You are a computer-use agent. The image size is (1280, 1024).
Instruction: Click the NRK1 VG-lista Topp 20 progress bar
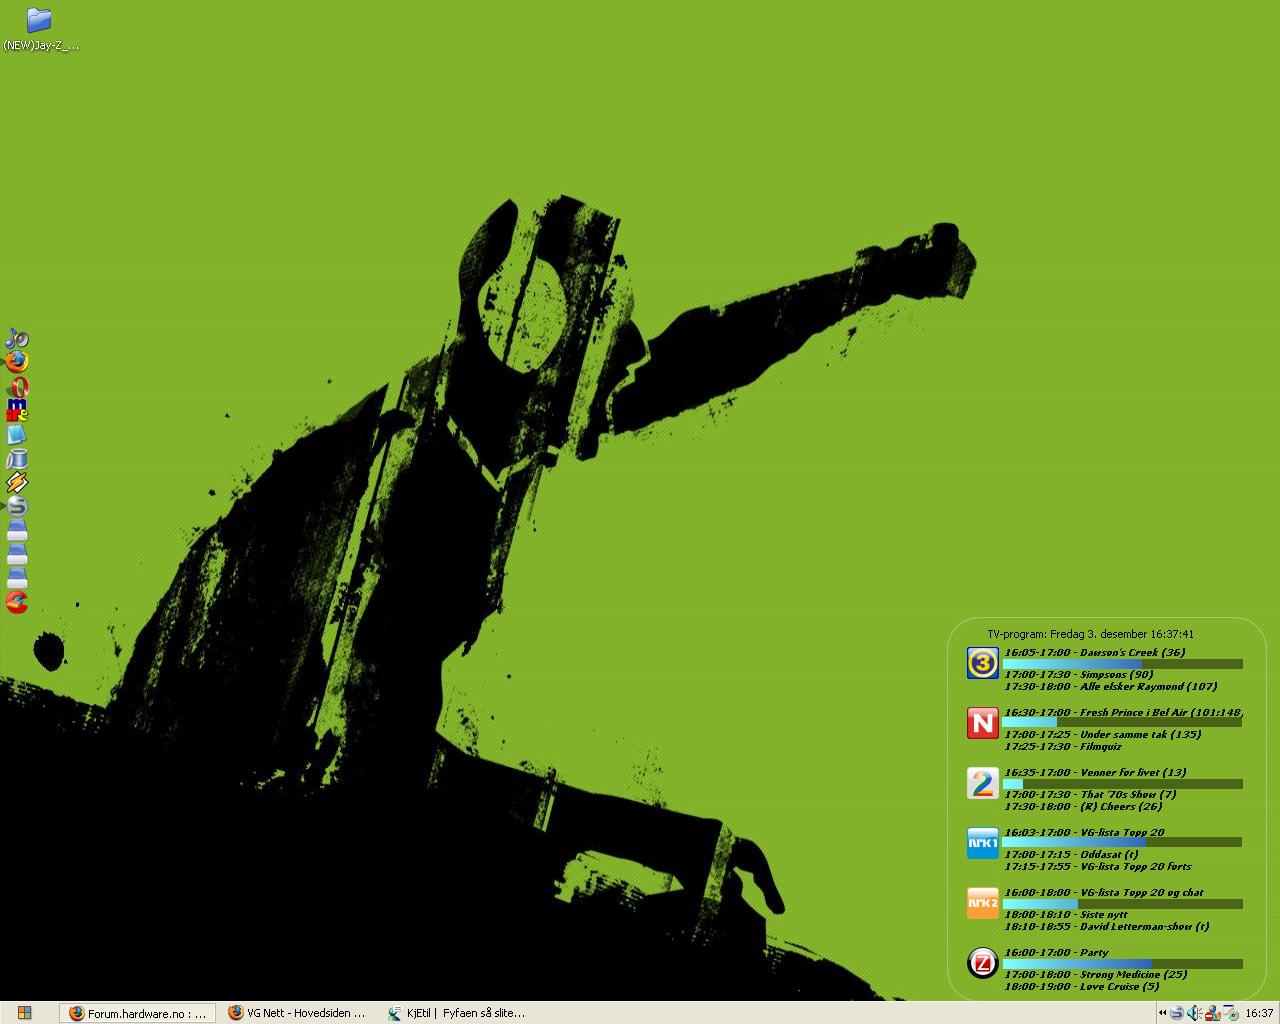1122,842
